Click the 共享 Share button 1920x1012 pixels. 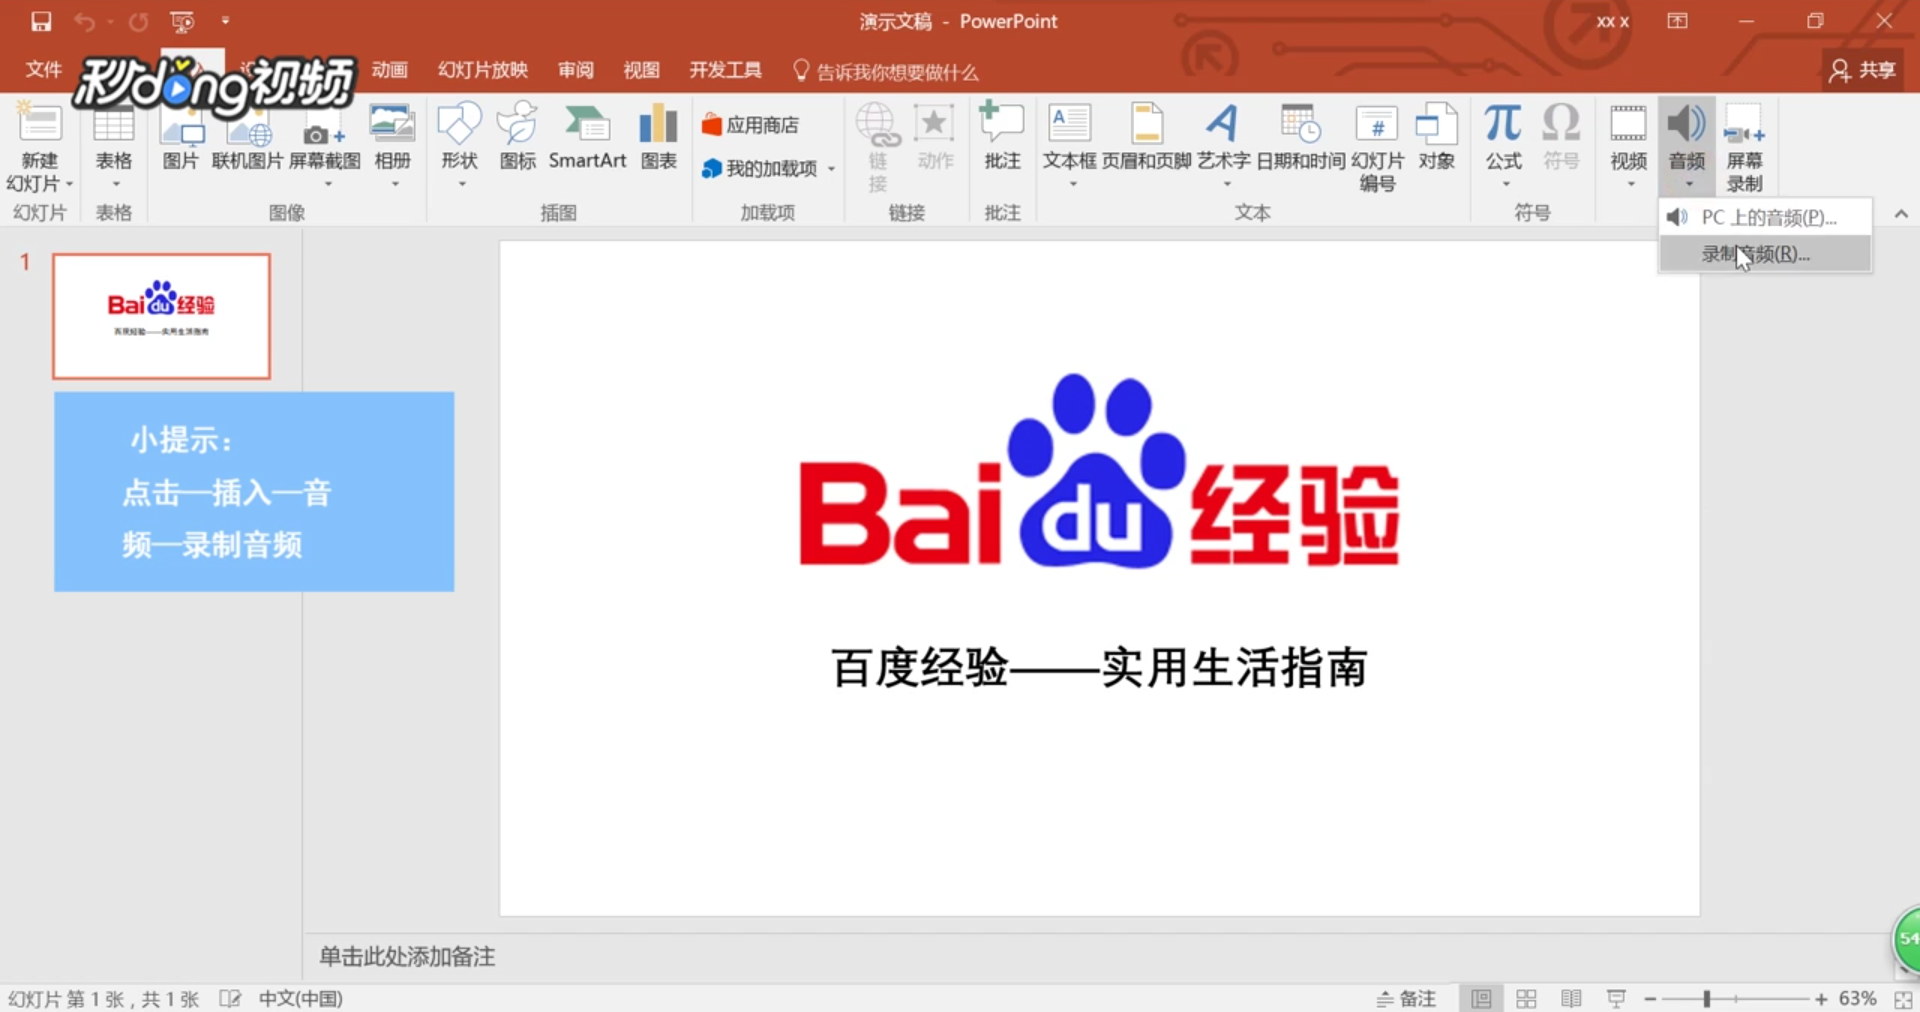[x=1863, y=70]
